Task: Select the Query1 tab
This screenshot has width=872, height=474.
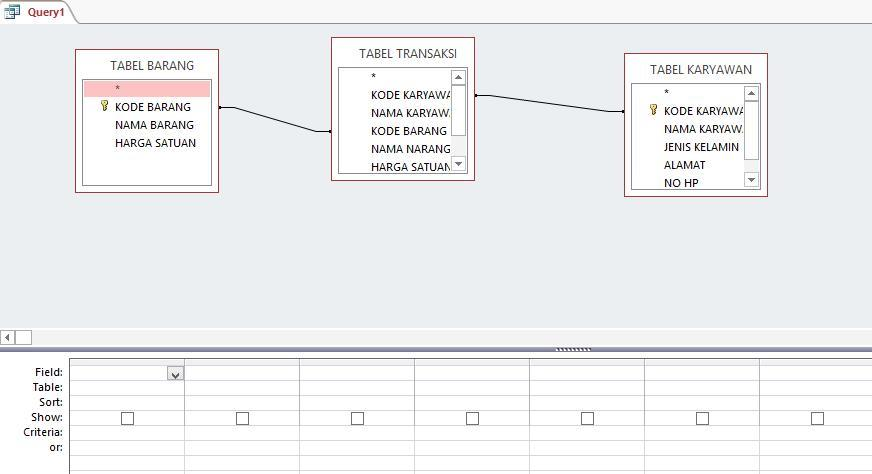Action: [x=38, y=12]
